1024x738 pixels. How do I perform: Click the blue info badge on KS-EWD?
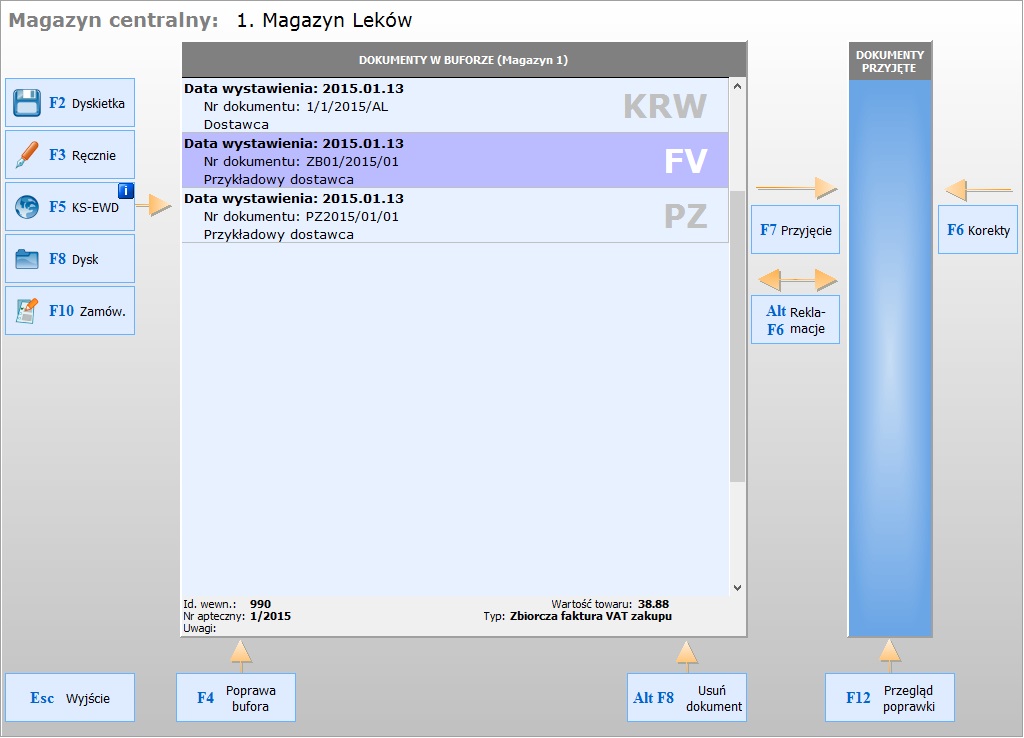click(125, 191)
